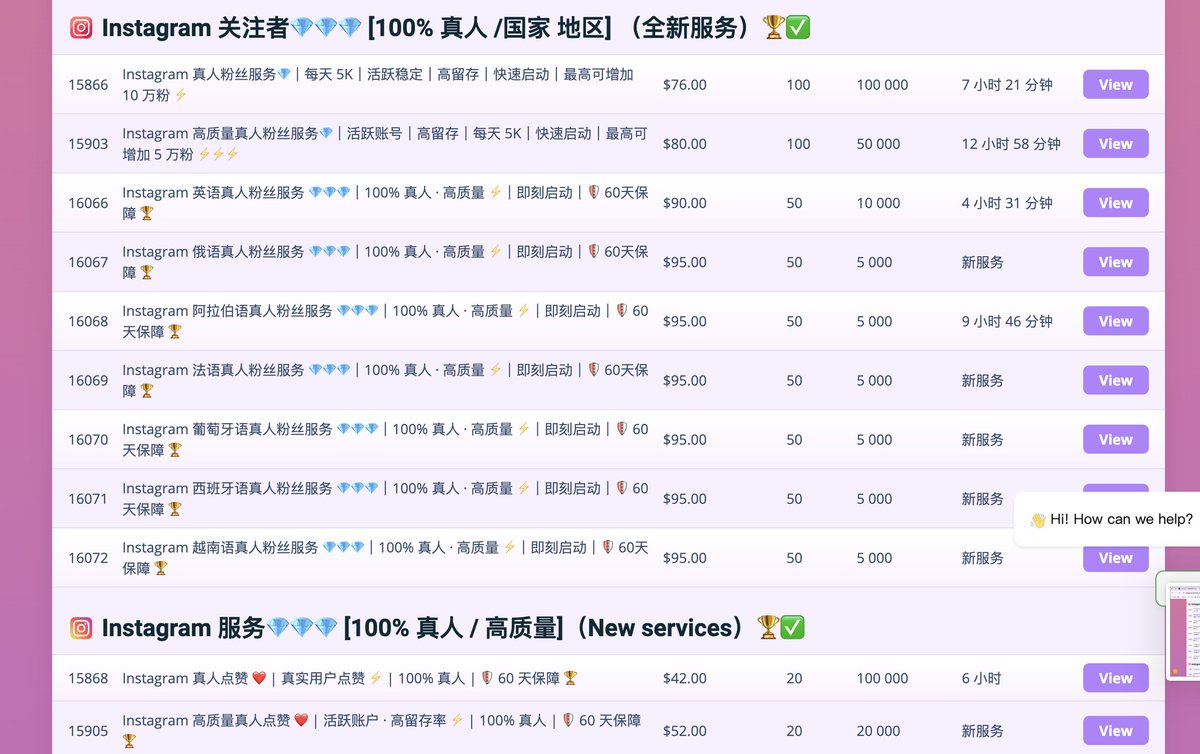The height and width of the screenshot is (754, 1200).
Task: View the Instagram 真人点赞 service 15868
Action: tap(1115, 678)
